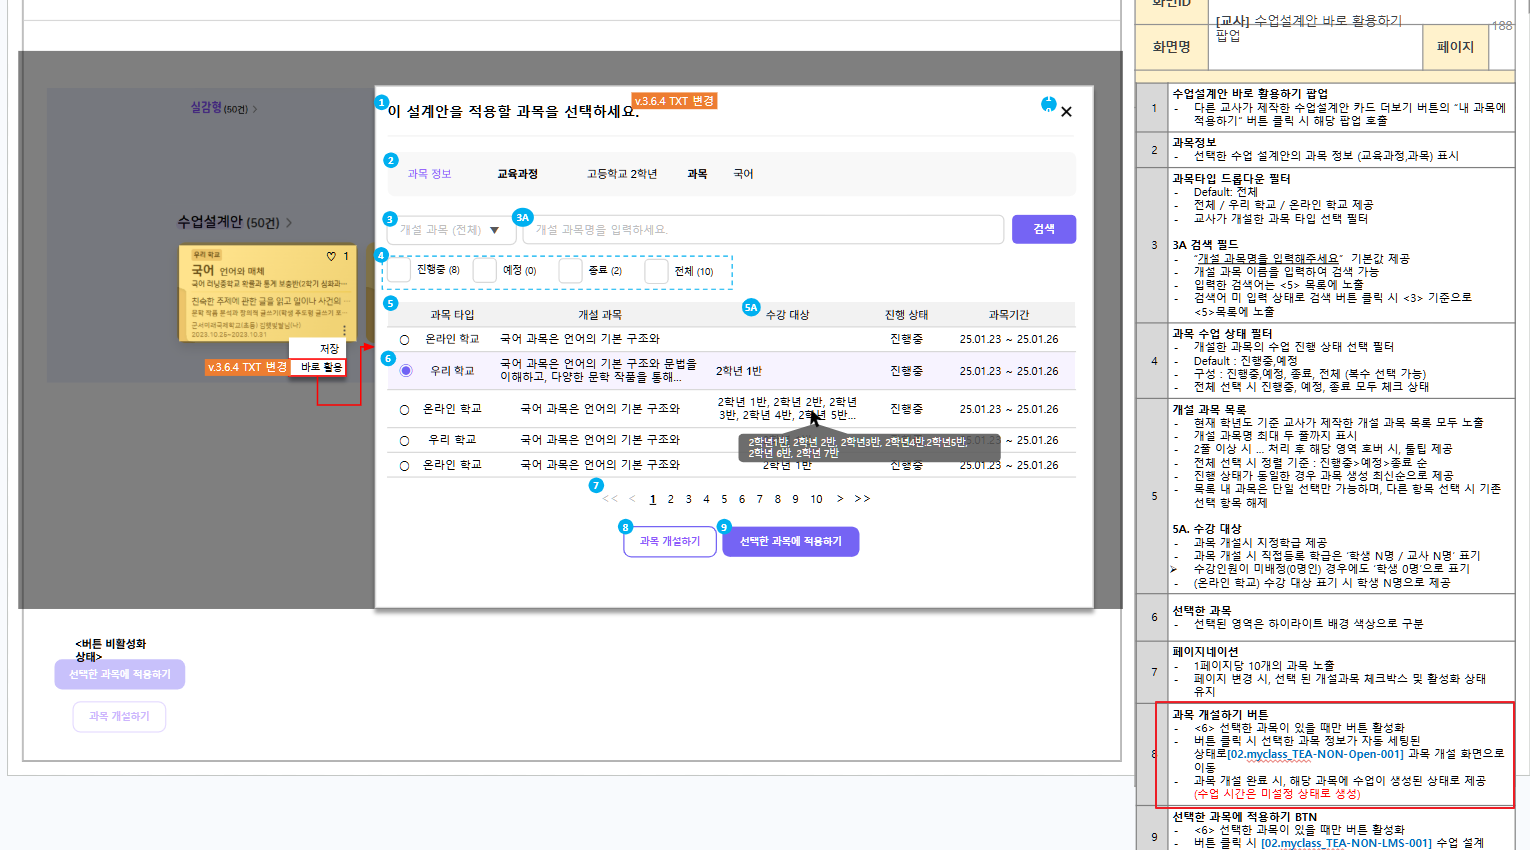
Task: Select the first 온라인 학교 row radio button
Action: pos(405,340)
